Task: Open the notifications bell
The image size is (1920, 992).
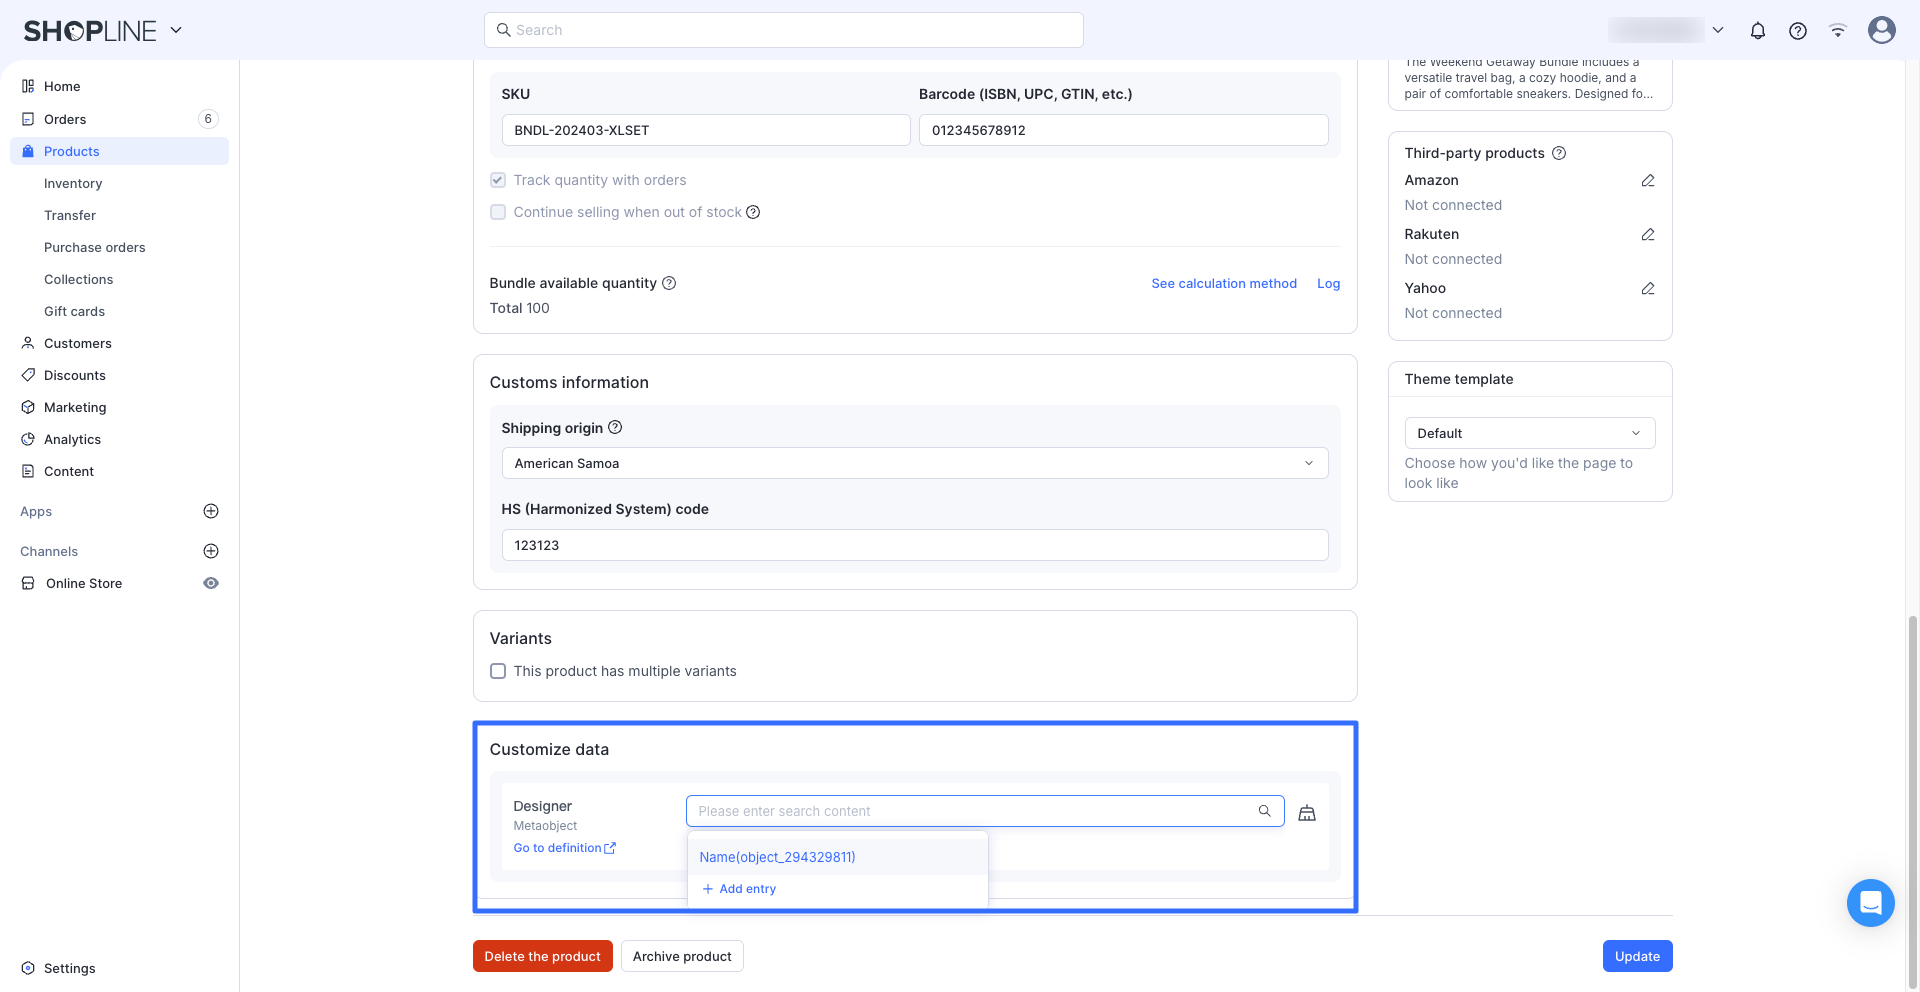Action: point(1757,31)
